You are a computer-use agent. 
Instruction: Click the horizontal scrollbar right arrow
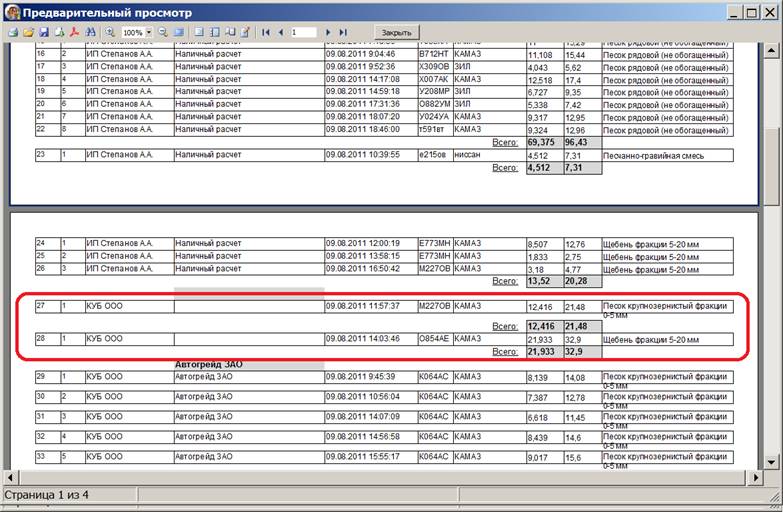point(756,478)
